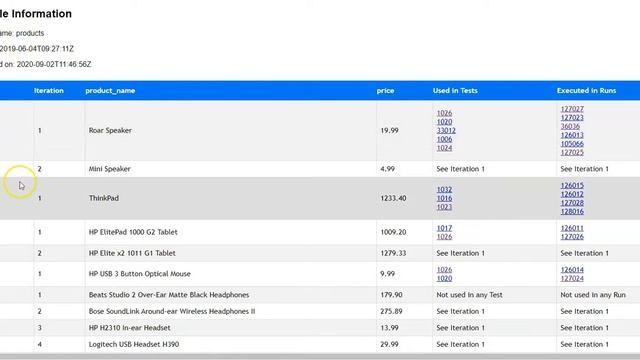Select Bose SoundLink Around-ear Wireless Headphones cell
Viewport: 640px width, 360px height.
(x=230, y=311)
